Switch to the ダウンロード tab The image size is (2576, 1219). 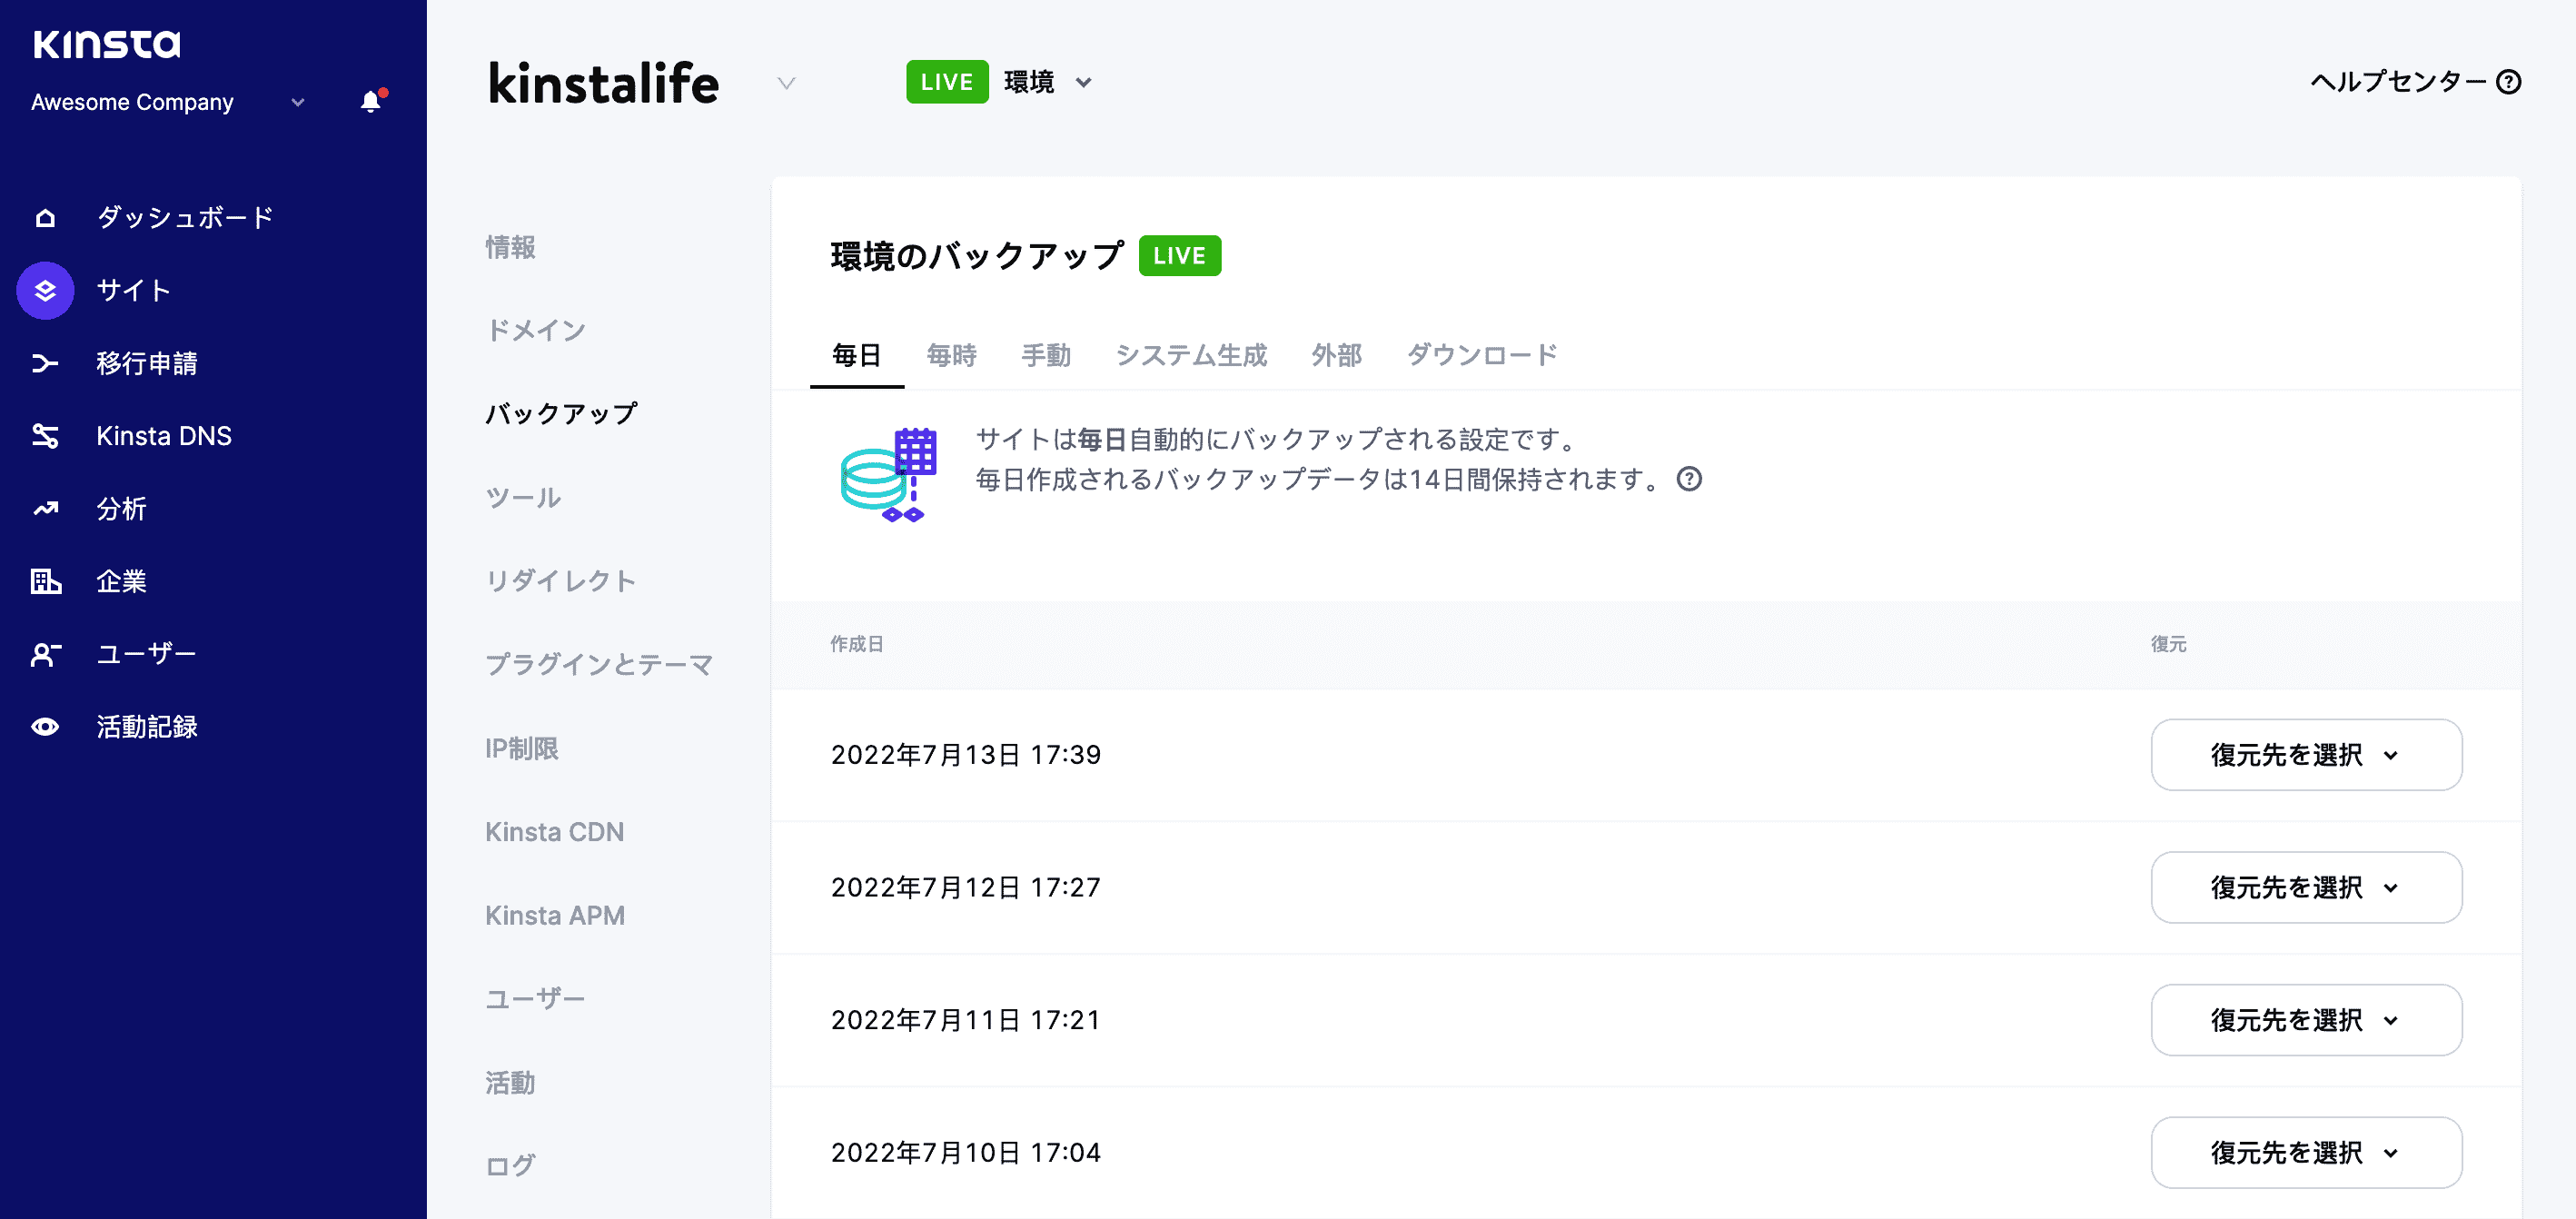(1482, 355)
